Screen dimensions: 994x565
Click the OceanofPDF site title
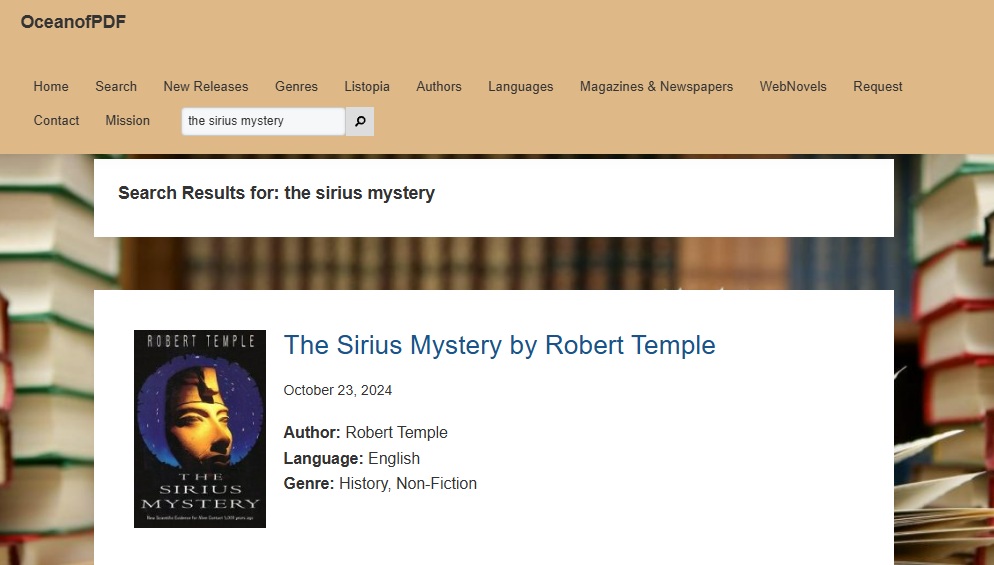73,22
